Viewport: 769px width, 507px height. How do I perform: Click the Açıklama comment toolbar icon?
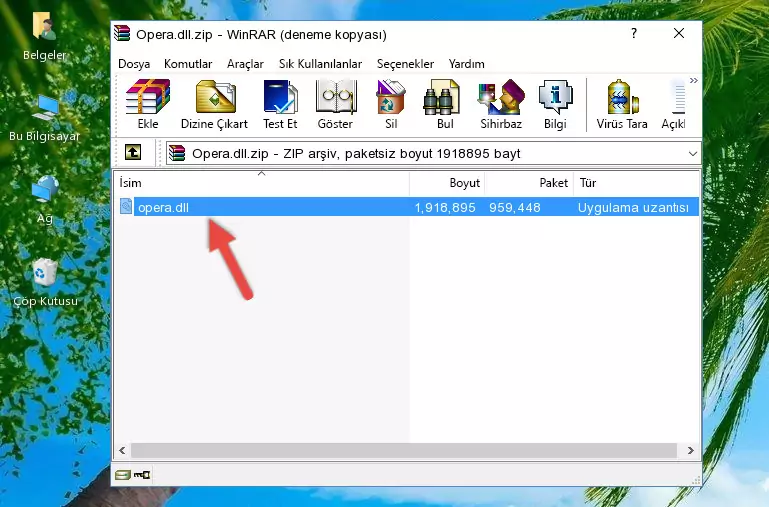tap(674, 104)
